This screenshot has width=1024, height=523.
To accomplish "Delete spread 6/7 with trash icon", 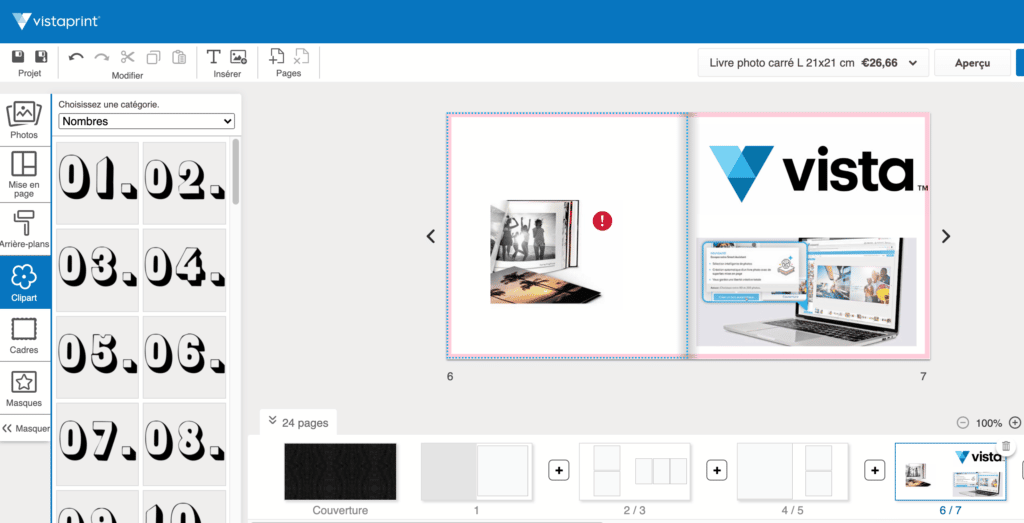I will coord(1006,446).
